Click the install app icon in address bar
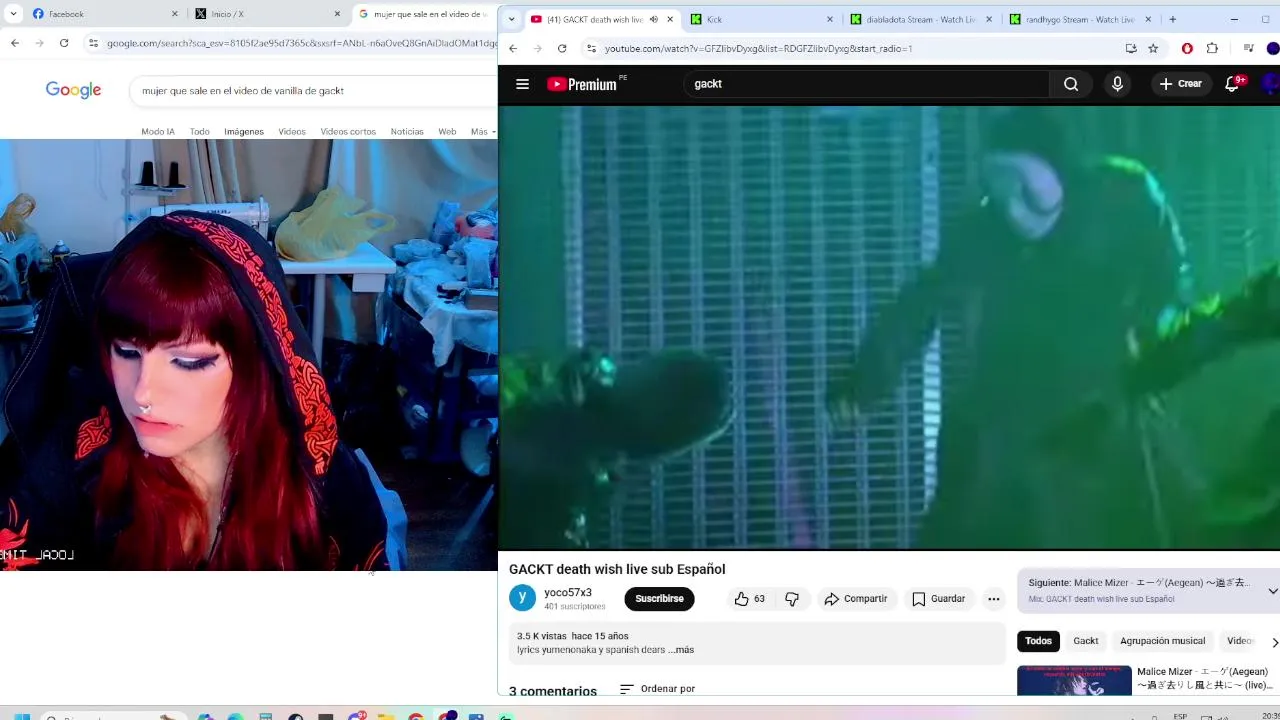Viewport: 1280px width, 720px height. pos(1131,48)
